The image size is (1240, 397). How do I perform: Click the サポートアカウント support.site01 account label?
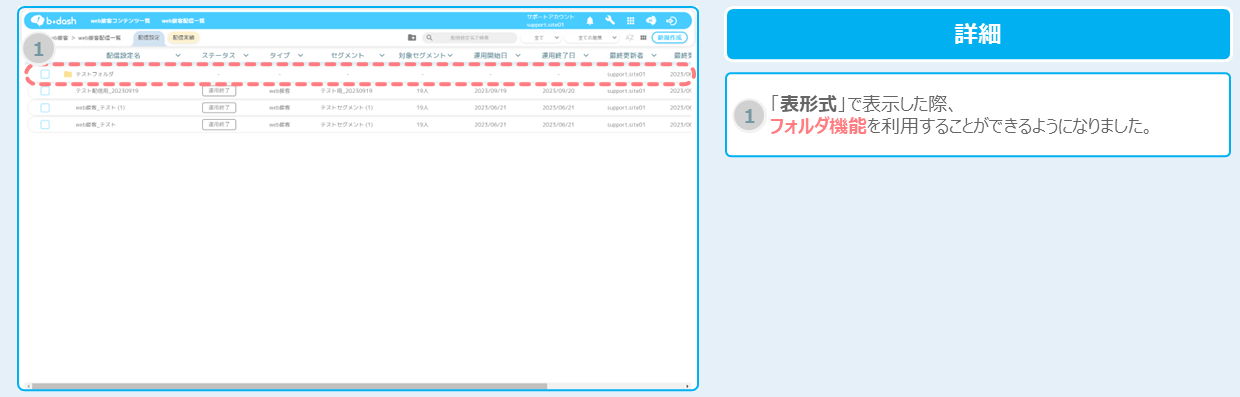[550, 20]
